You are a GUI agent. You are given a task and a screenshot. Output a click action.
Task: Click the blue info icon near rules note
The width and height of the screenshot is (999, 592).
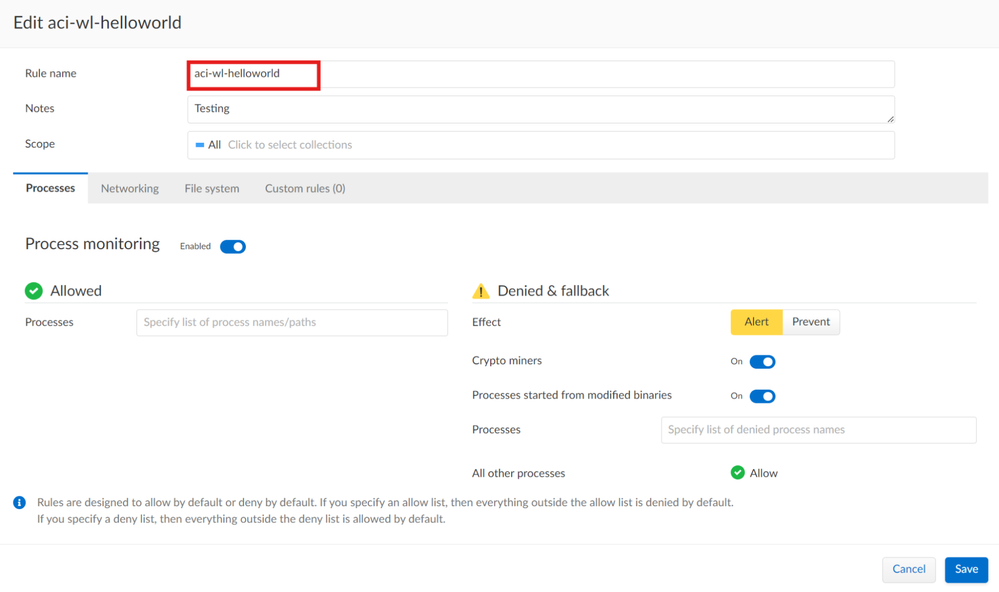(x=19, y=502)
